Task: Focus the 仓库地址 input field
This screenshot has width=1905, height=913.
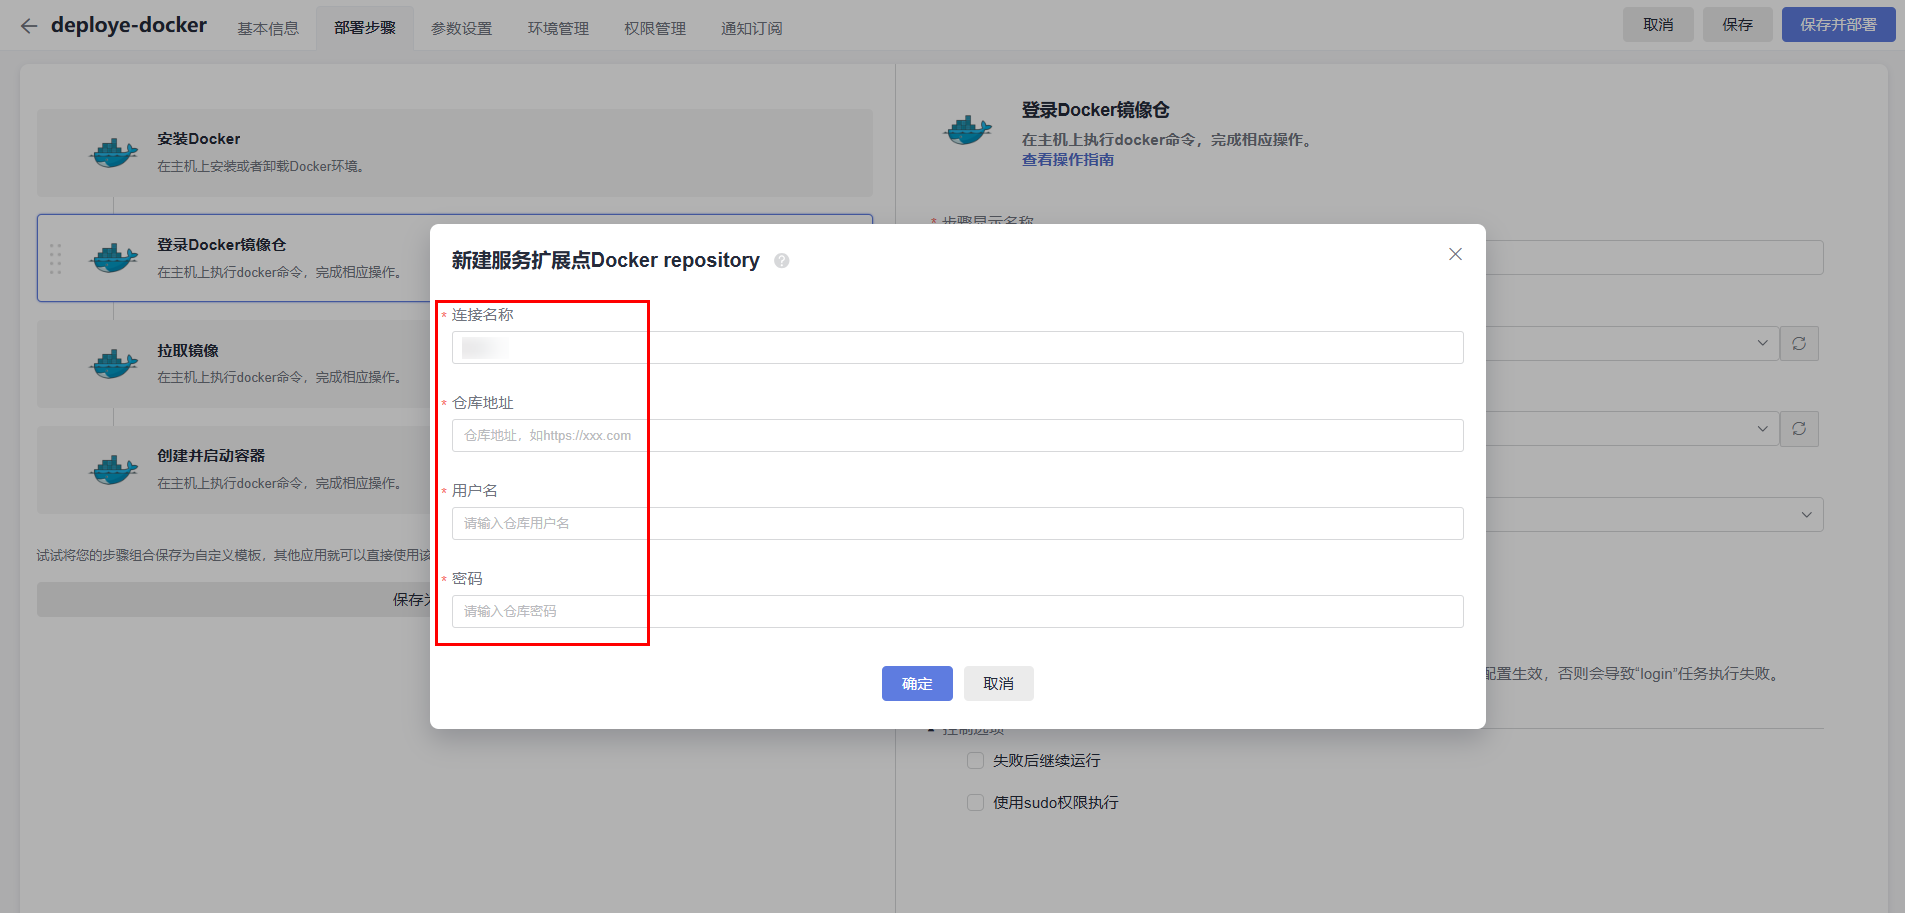Action: pyautogui.click(x=958, y=436)
